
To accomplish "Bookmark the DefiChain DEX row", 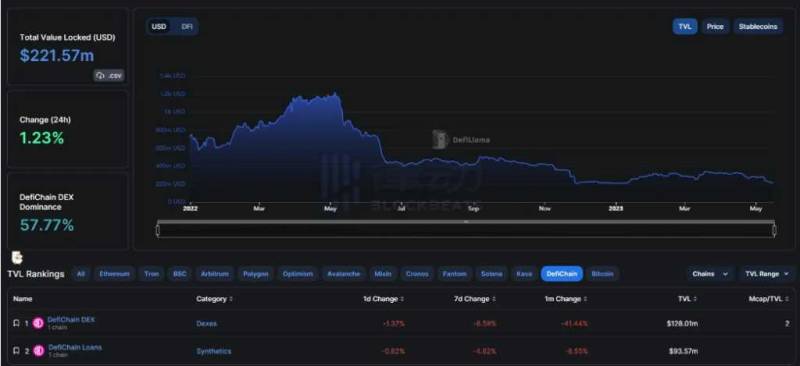I will (16, 323).
